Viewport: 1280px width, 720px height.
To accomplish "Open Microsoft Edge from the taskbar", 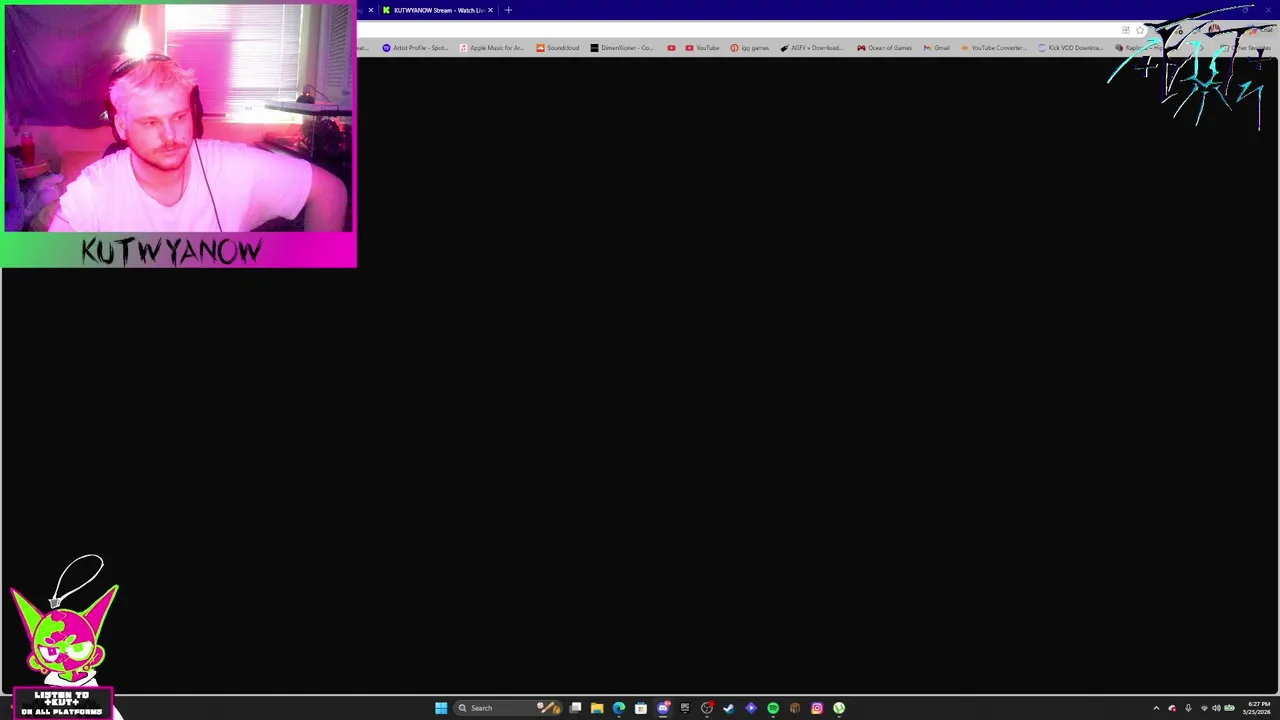I will click(619, 708).
